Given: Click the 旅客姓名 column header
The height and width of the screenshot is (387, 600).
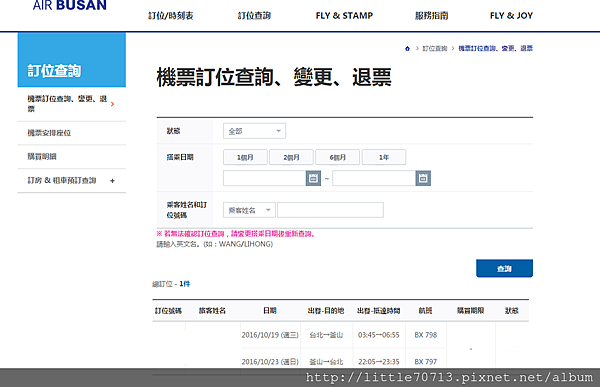Looking at the screenshot, I should click(x=212, y=311).
